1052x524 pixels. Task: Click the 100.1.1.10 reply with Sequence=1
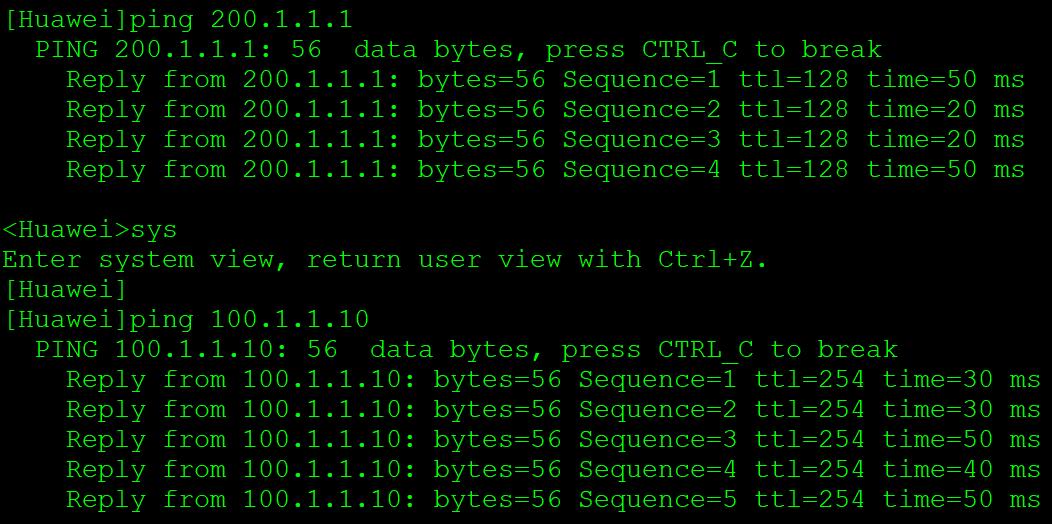coord(553,380)
